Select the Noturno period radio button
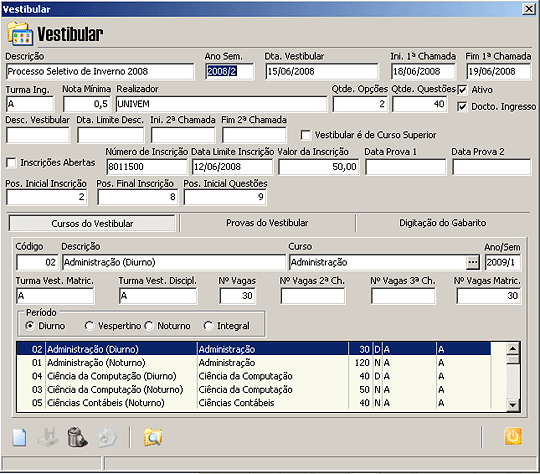Viewport: 540px width, 474px height. coord(149,326)
